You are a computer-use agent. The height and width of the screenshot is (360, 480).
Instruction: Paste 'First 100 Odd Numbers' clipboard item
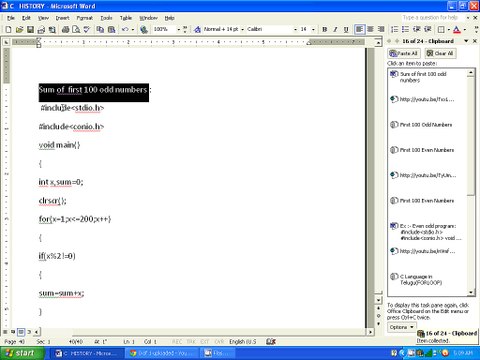point(427,125)
